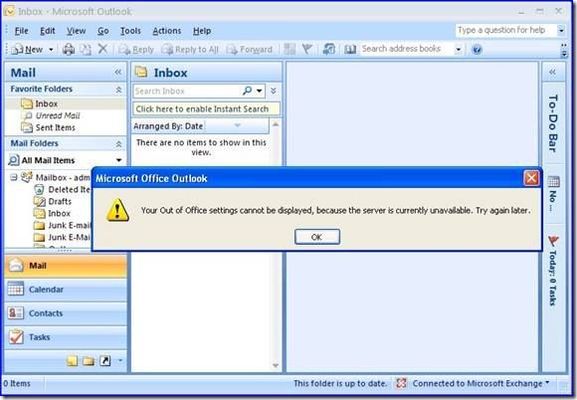
Task: Select Inbox under Favorite Folders
Action: pyautogui.click(x=46, y=104)
